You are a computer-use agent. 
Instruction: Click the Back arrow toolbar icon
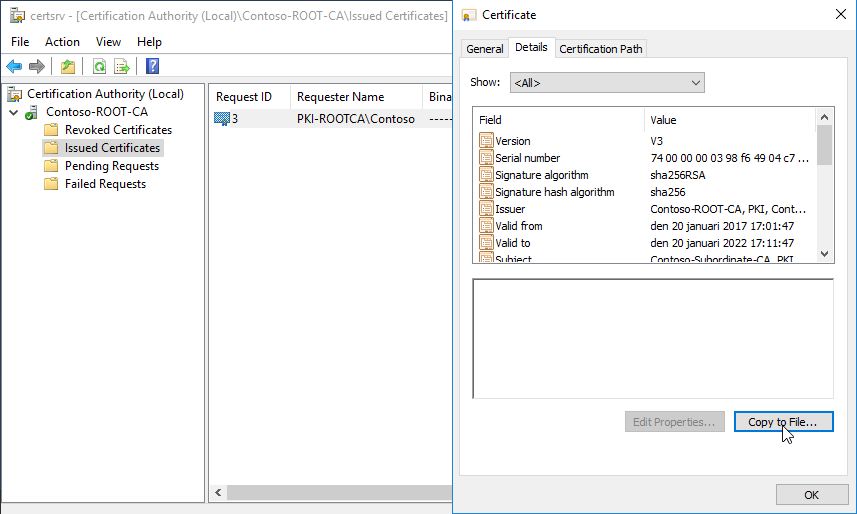(x=14, y=67)
